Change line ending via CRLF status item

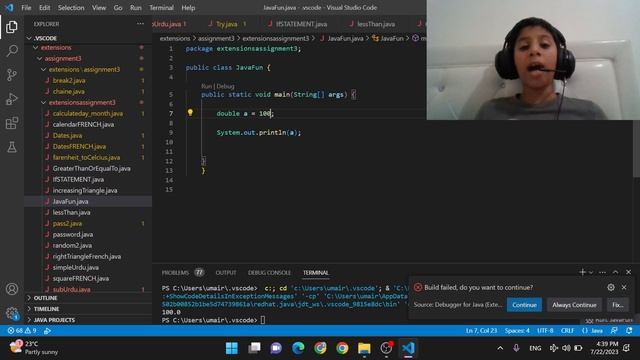567,331
